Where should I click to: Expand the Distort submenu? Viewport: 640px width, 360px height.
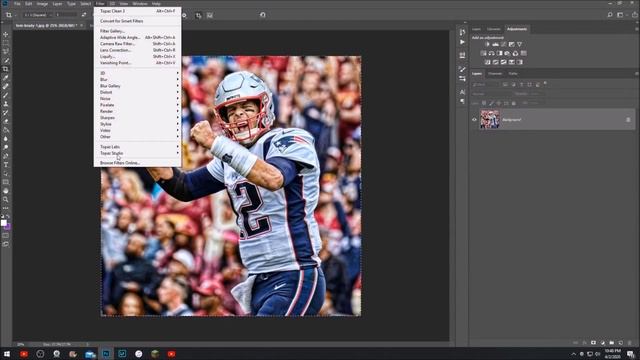point(138,92)
